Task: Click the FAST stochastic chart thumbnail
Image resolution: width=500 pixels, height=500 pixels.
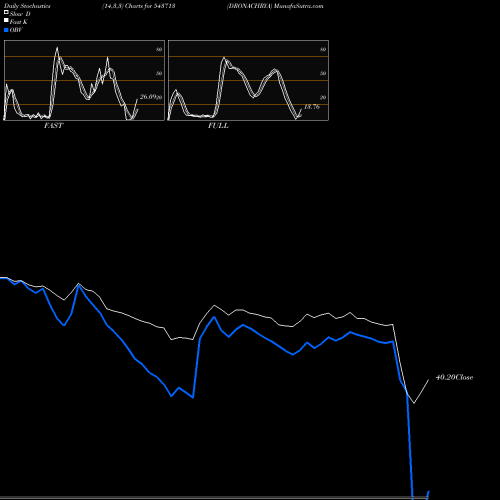Action: pyautogui.click(x=84, y=80)
